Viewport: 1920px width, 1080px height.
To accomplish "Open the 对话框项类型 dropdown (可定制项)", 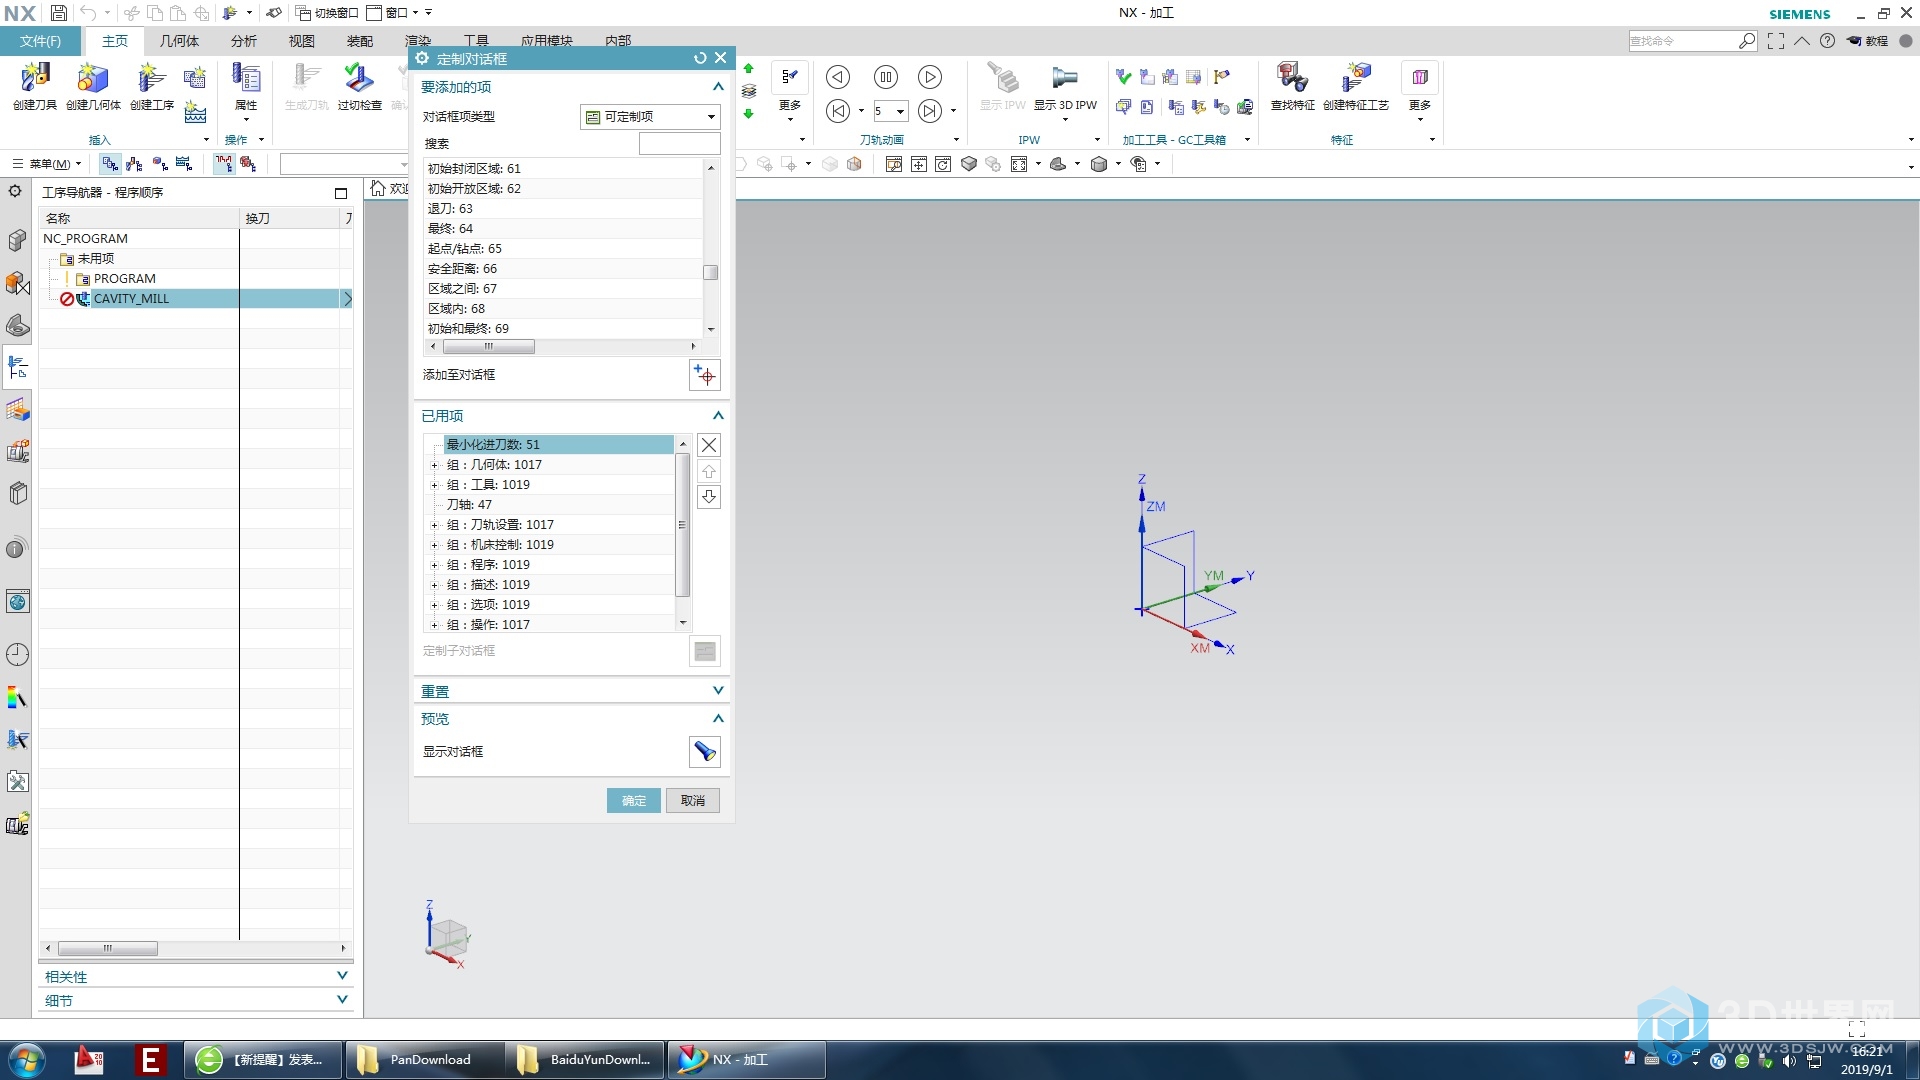I will [650, 117].
